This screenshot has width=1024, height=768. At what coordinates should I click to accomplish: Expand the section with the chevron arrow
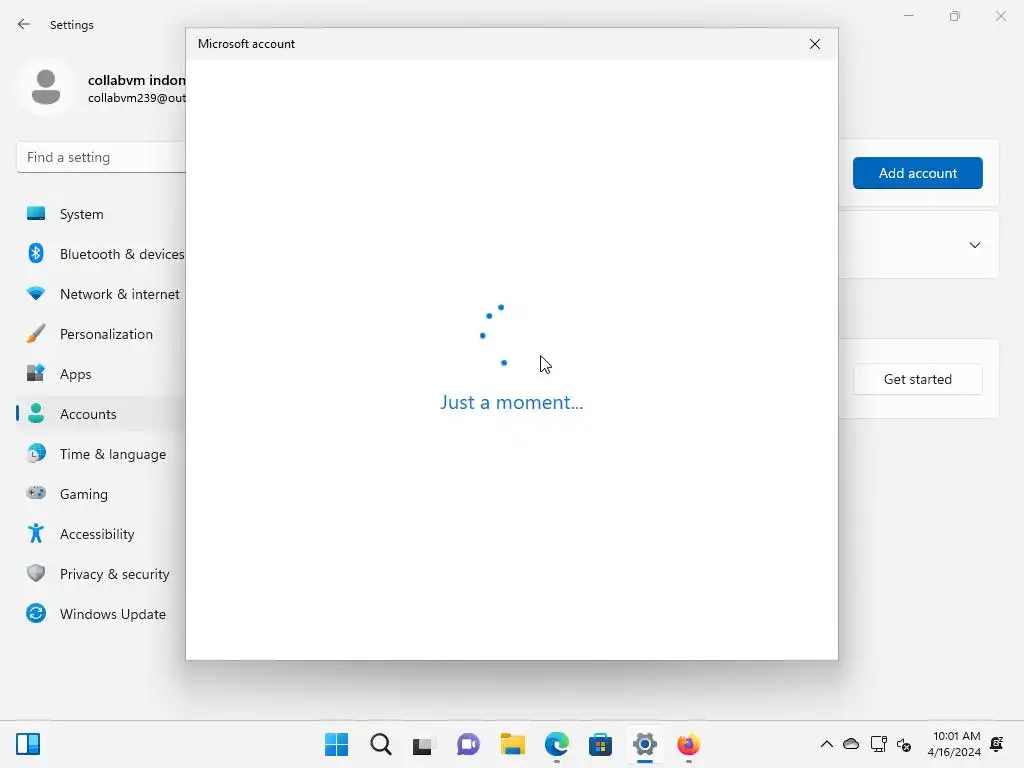click(974, 245)
